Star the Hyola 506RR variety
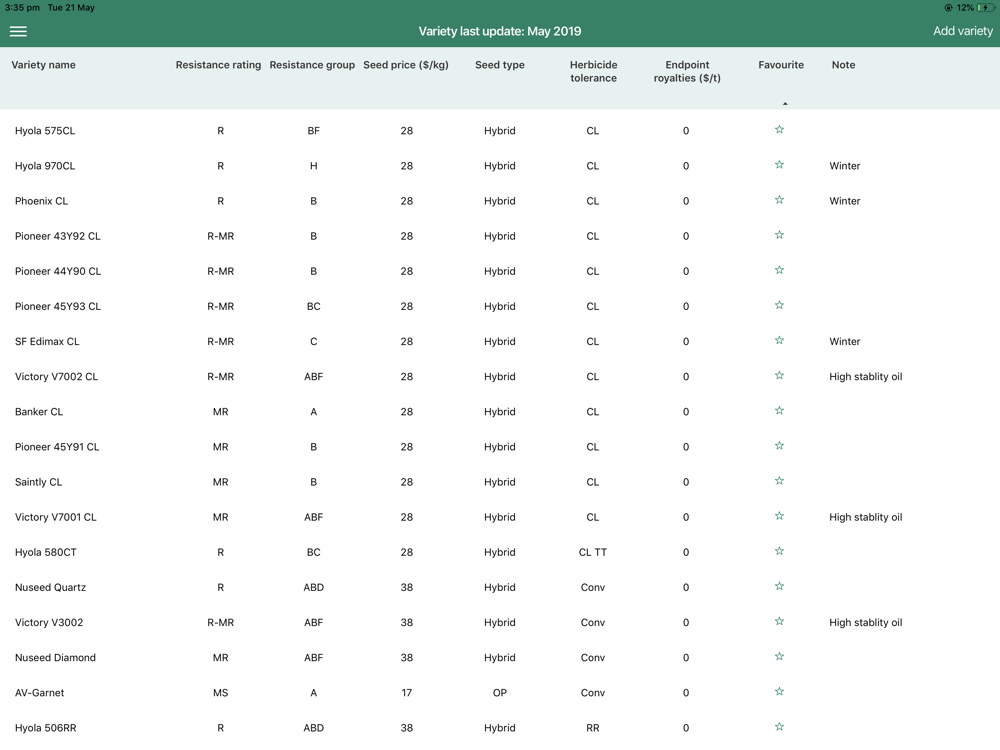Screen dimensions: 1000x750 tap(779, 726)
